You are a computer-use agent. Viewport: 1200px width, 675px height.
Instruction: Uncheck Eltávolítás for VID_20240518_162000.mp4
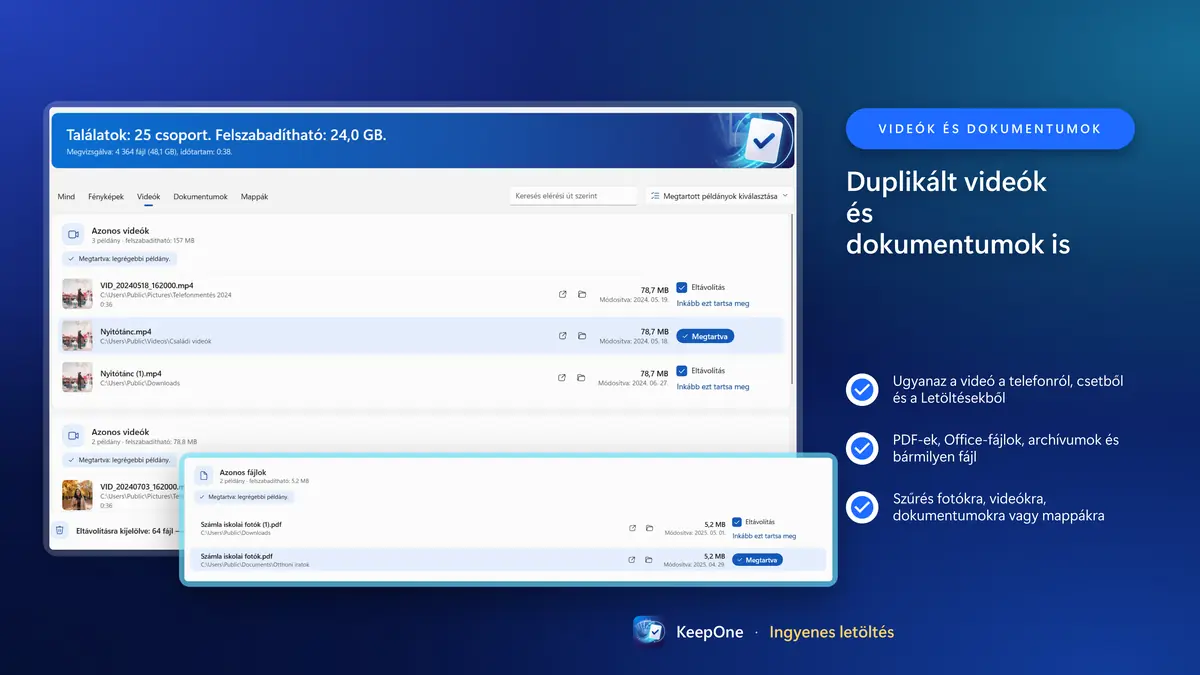[682, 287]
